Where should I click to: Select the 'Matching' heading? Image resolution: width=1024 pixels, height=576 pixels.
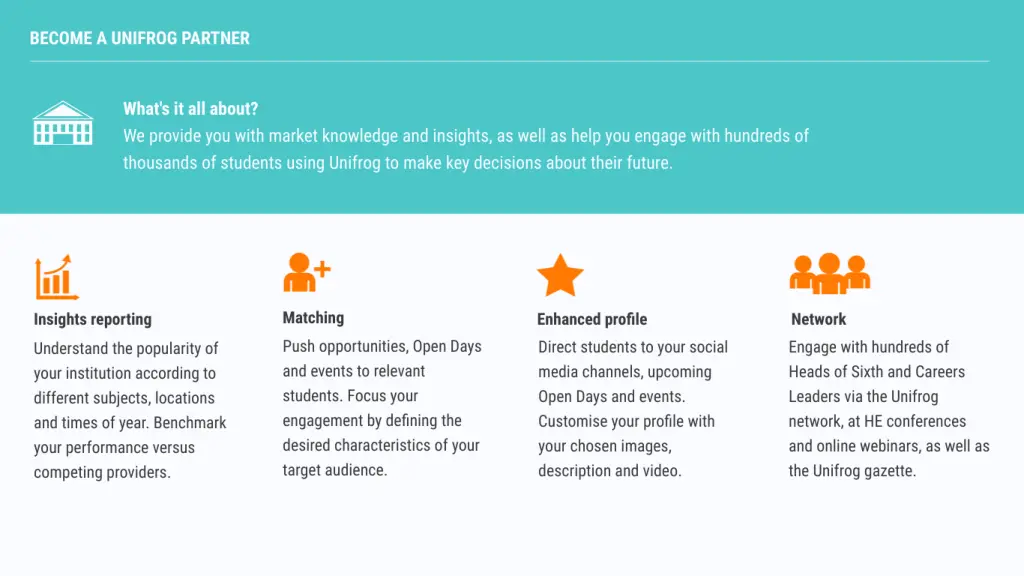313,318
